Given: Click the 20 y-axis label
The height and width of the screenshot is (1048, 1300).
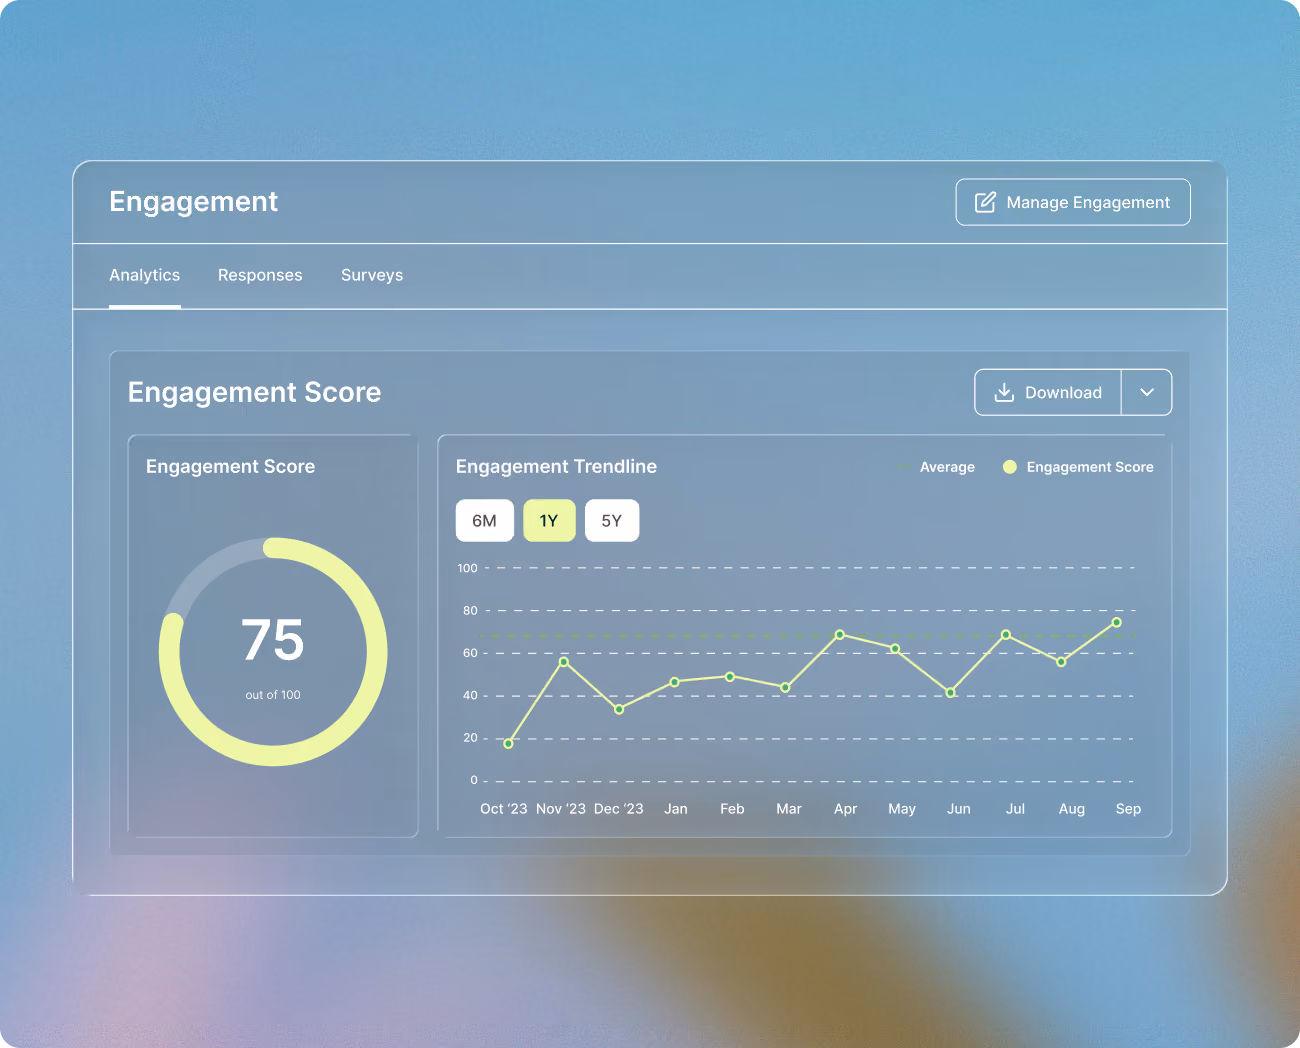Looking at the screenshot, I should click(470, 738).
